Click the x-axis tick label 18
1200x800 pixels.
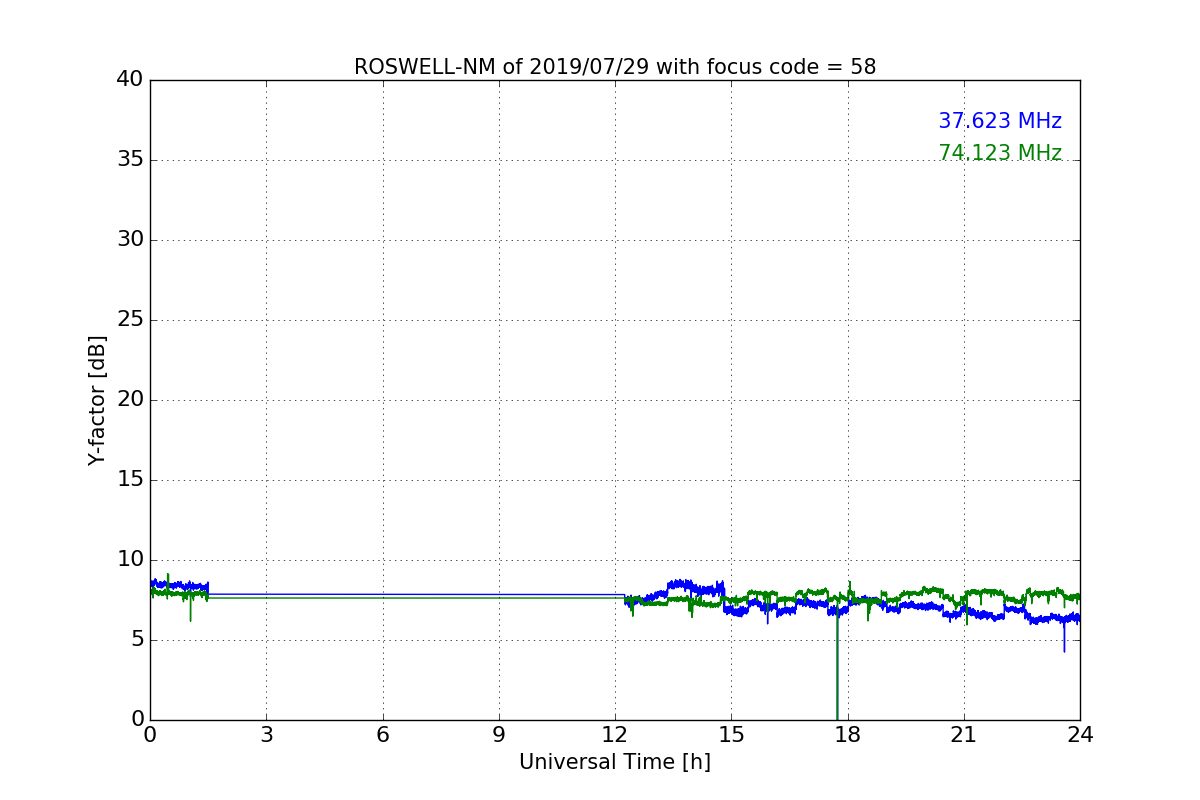pos(848,735)
